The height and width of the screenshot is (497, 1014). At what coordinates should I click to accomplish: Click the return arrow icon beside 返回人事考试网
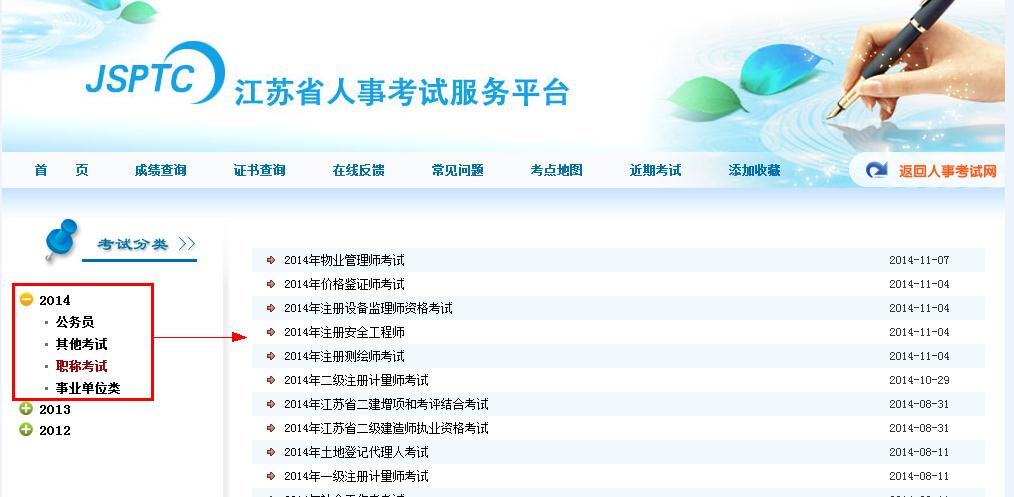click(877, 171)
